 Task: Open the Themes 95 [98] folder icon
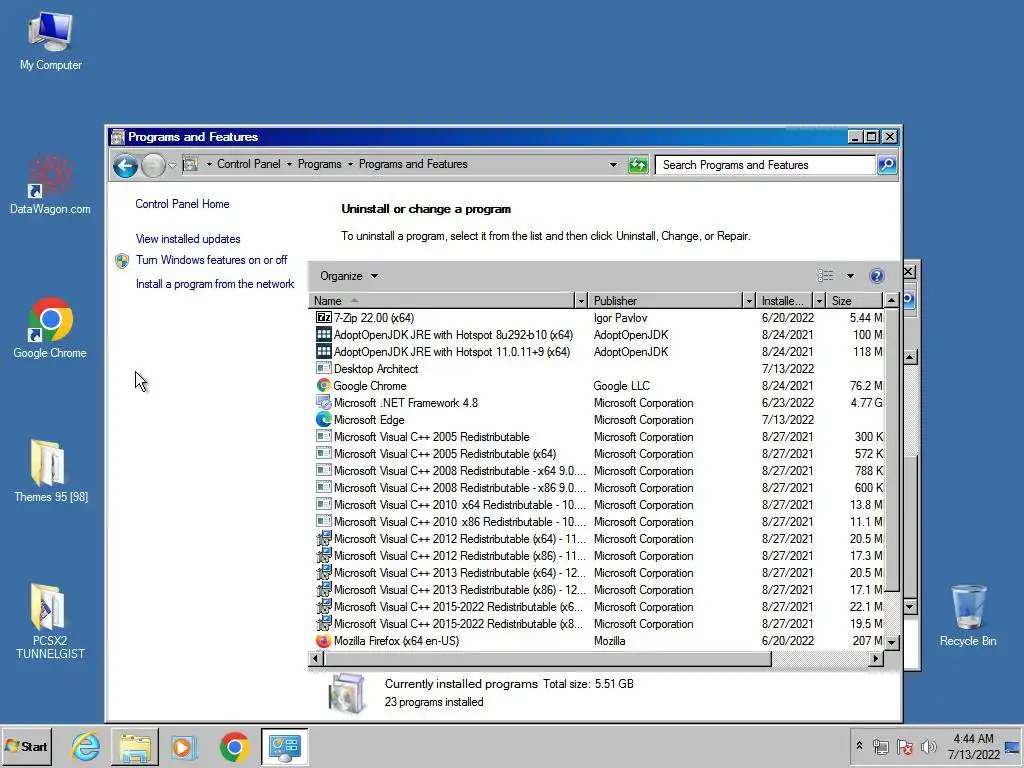click(x=50, y=472)
